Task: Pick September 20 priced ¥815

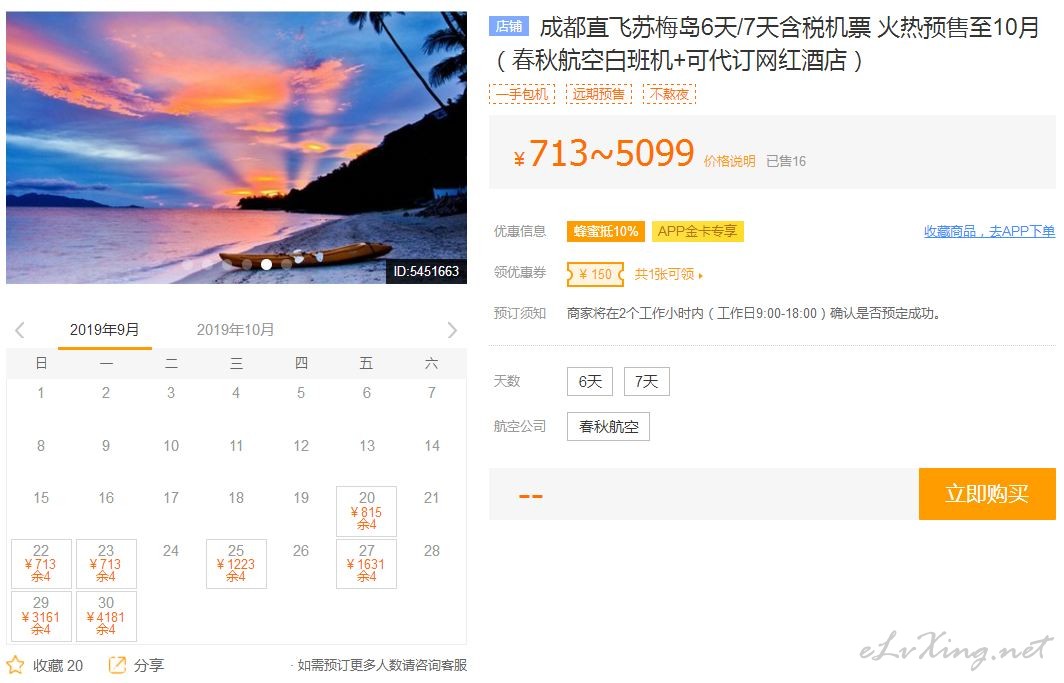Action: (366, 511)
